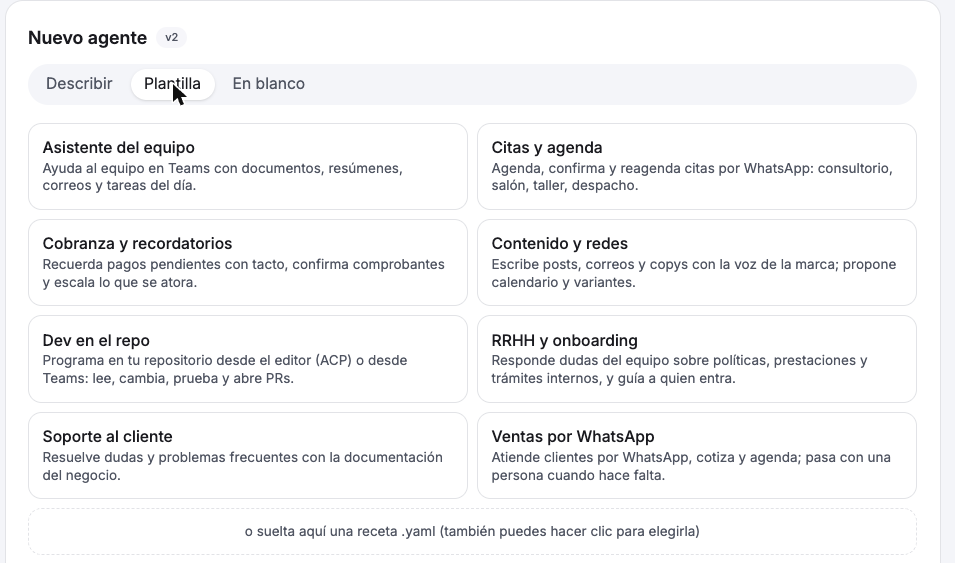Pick the Citas y agenda template card
955x563 pixels.
point(697,166)
